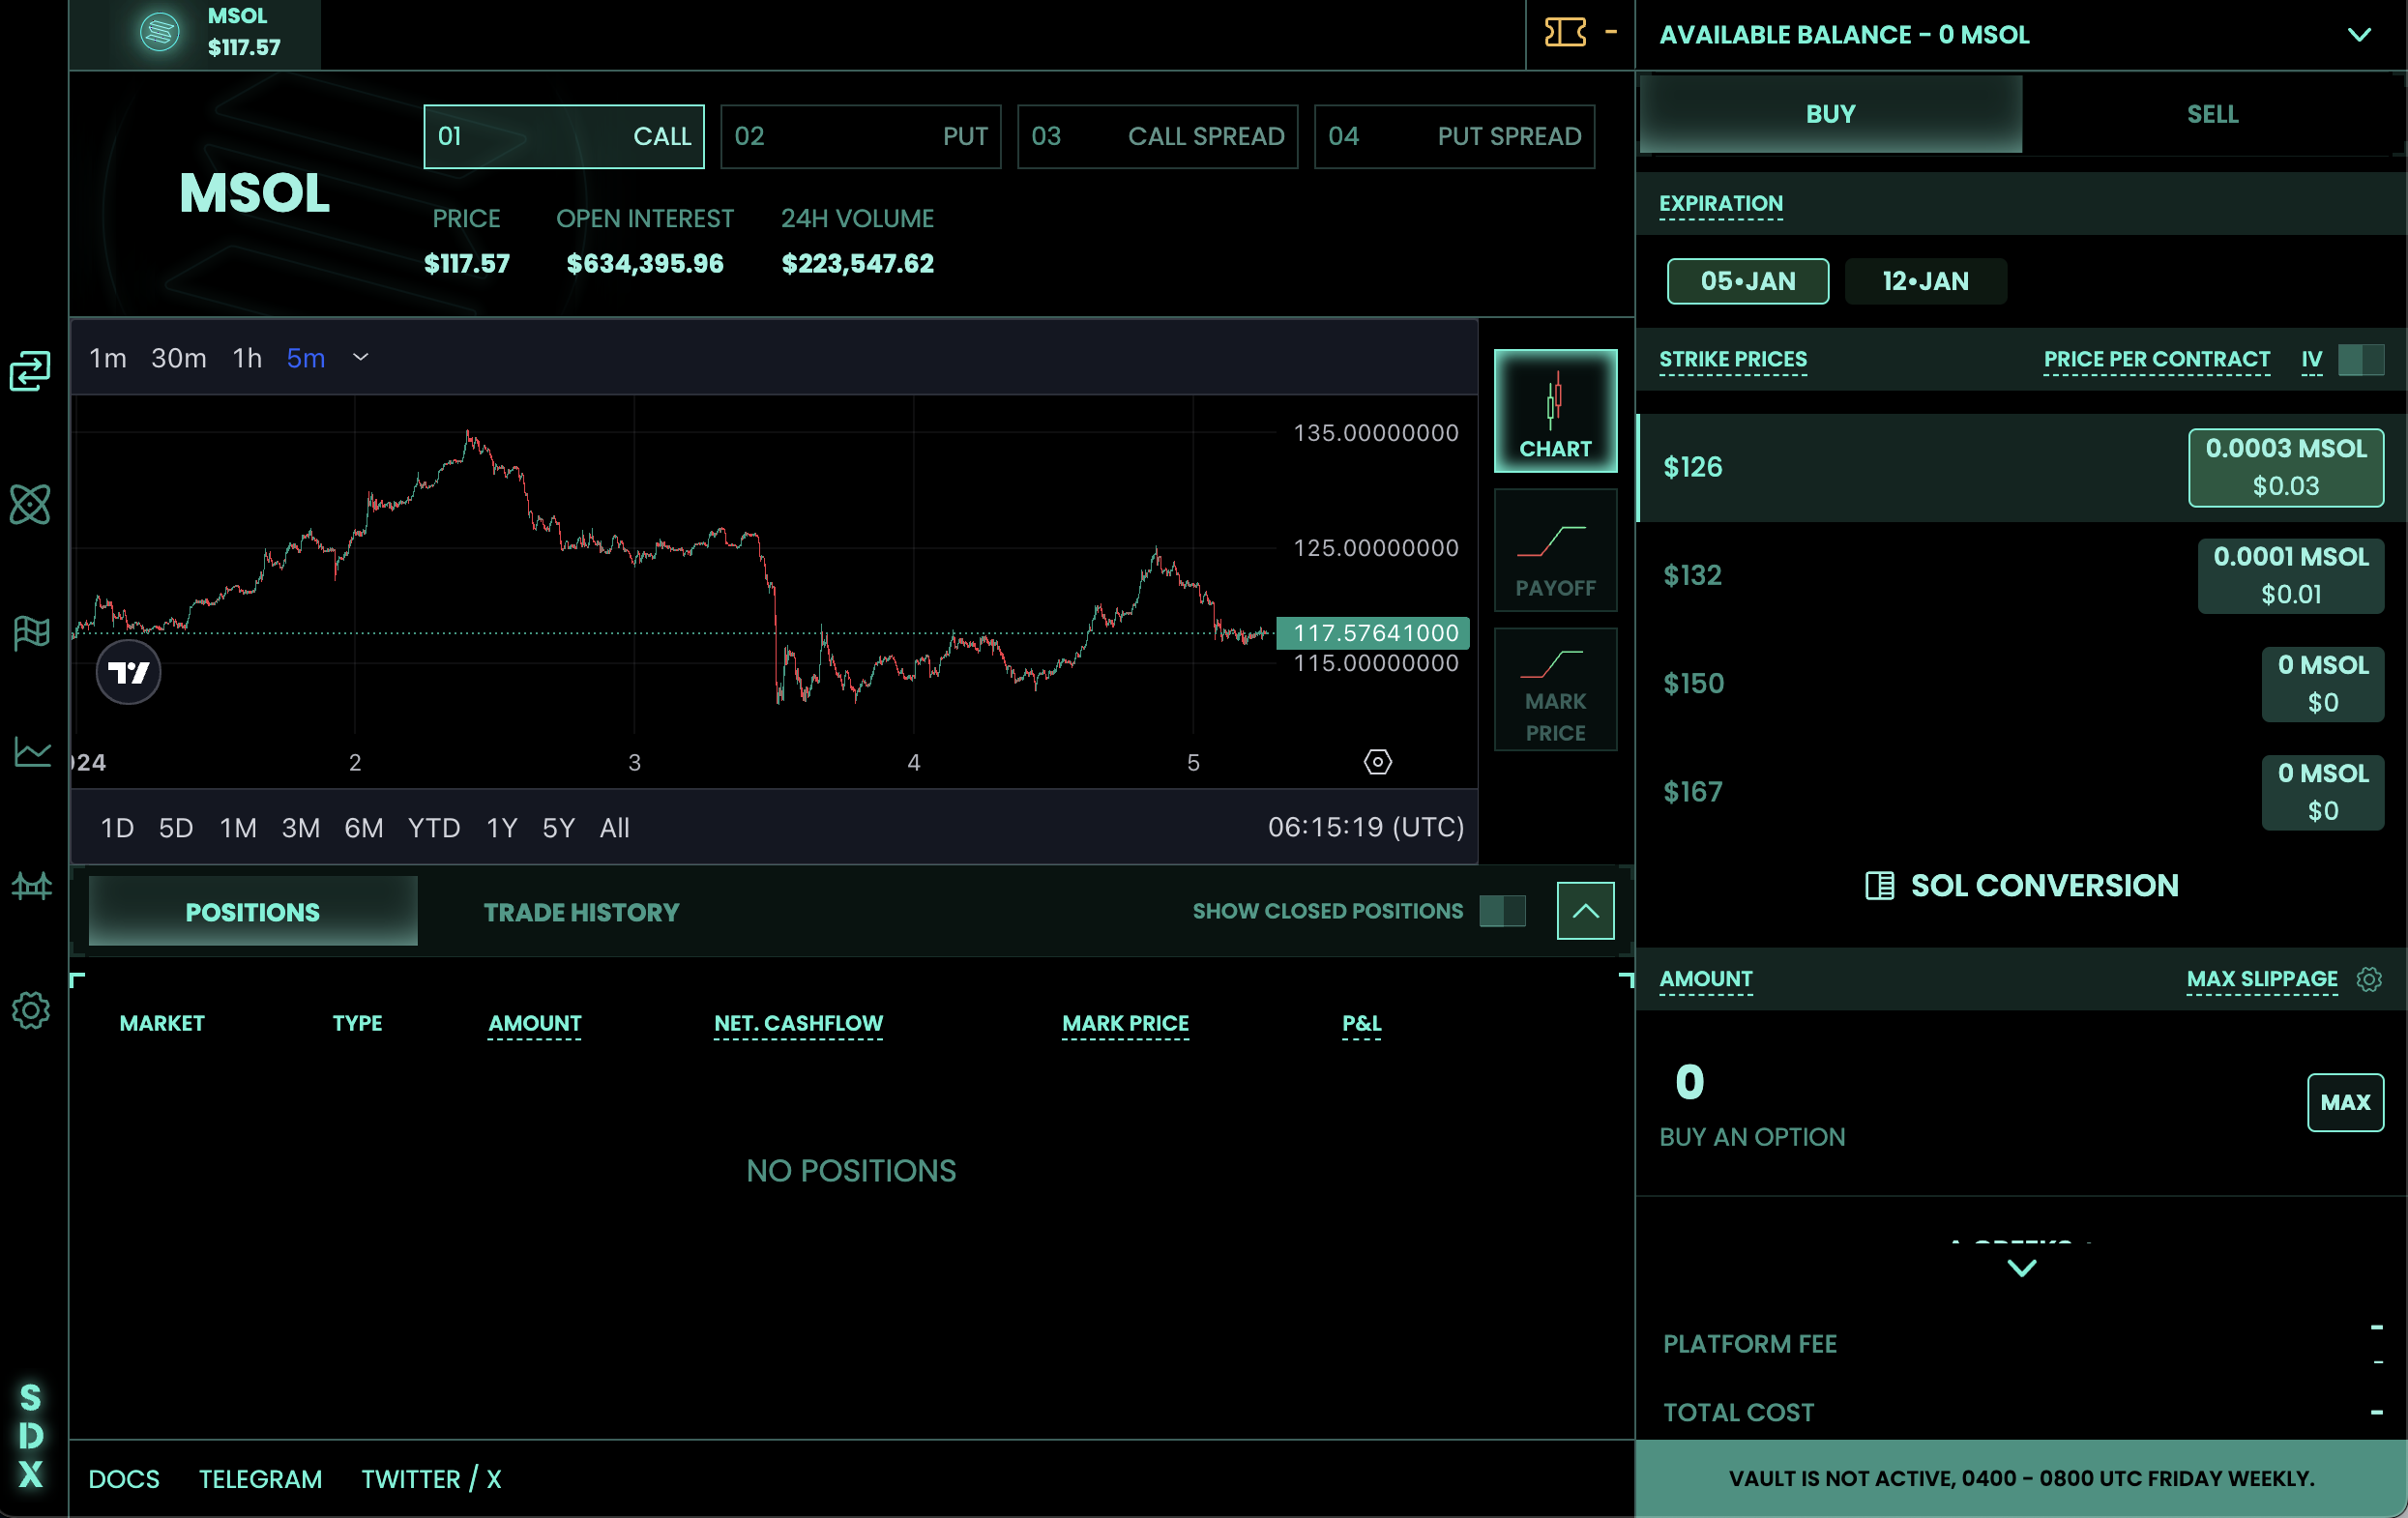Click the MAX amount button
This screenshot has width=2408, height=1518.
pos(2345,1102)
